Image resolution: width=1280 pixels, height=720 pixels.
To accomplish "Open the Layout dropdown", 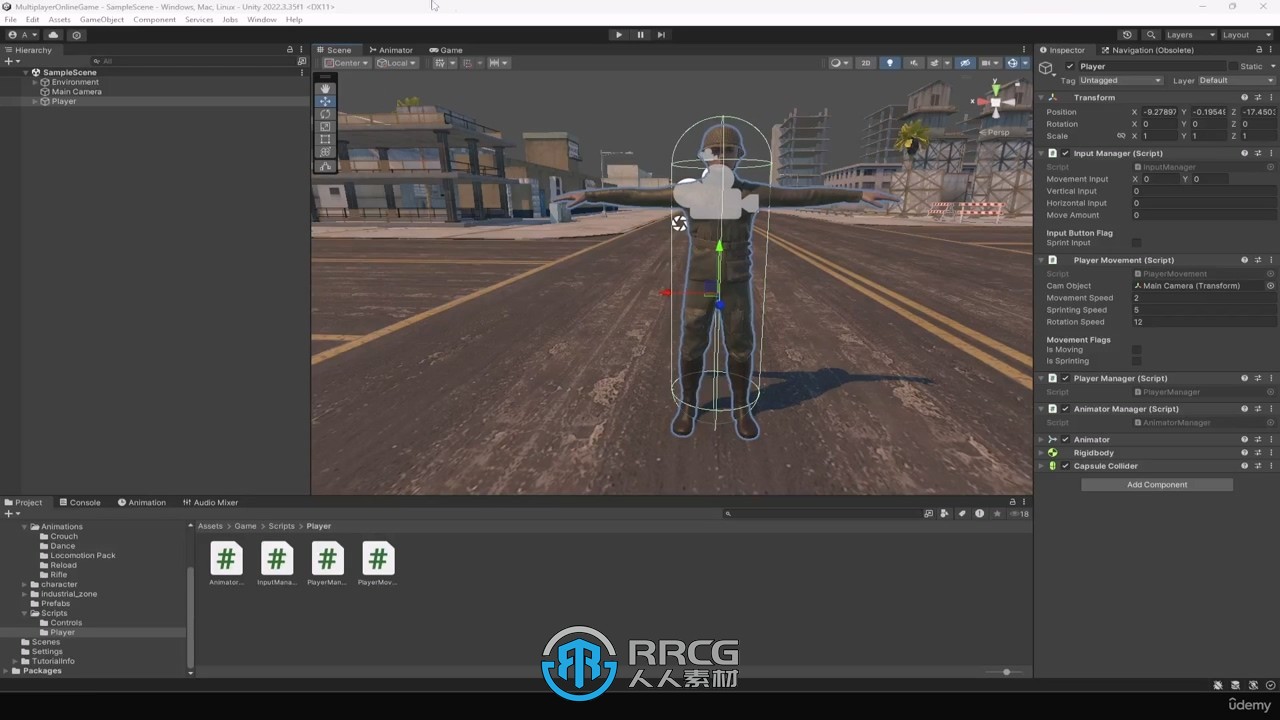I will coord(1246,35).
